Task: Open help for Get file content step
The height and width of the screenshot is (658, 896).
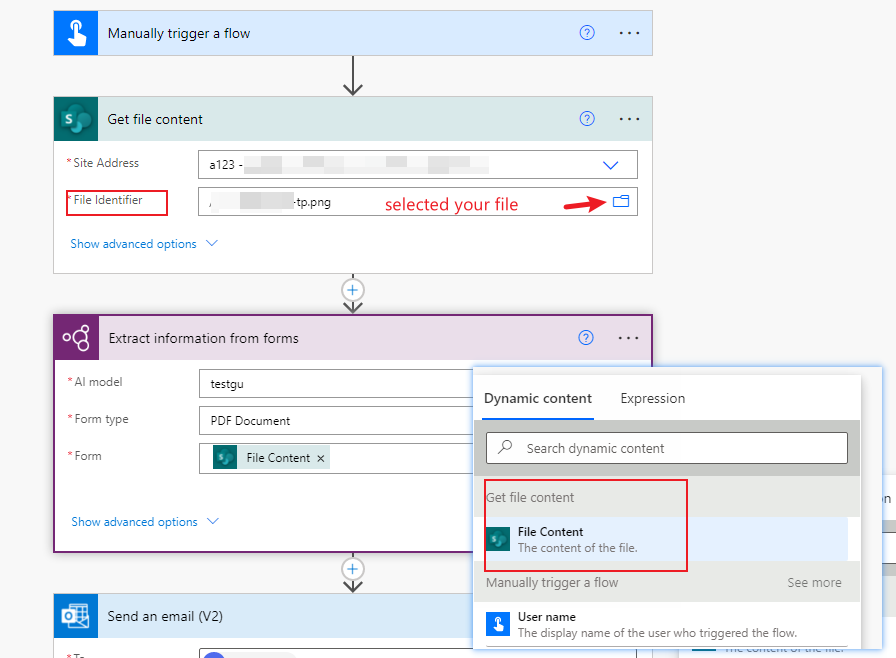Action: [x=587, y=119]
